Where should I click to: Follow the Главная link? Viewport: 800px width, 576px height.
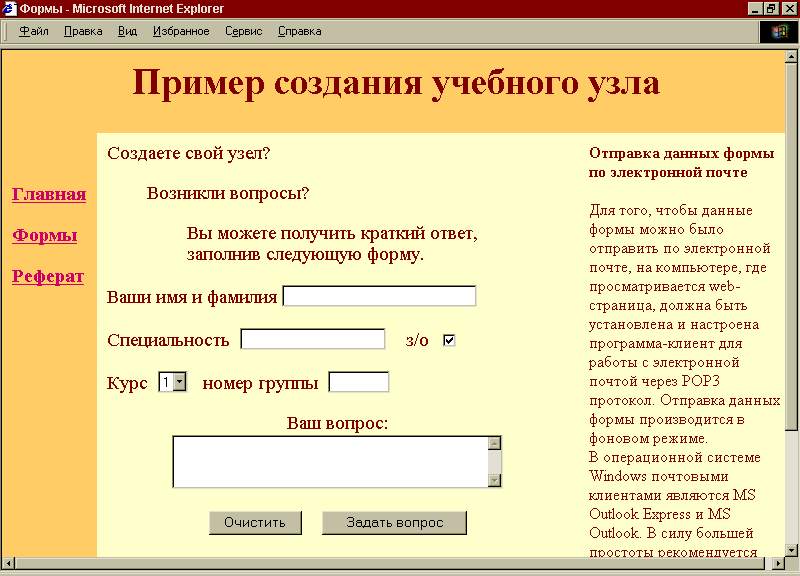(x=49, y=194)
